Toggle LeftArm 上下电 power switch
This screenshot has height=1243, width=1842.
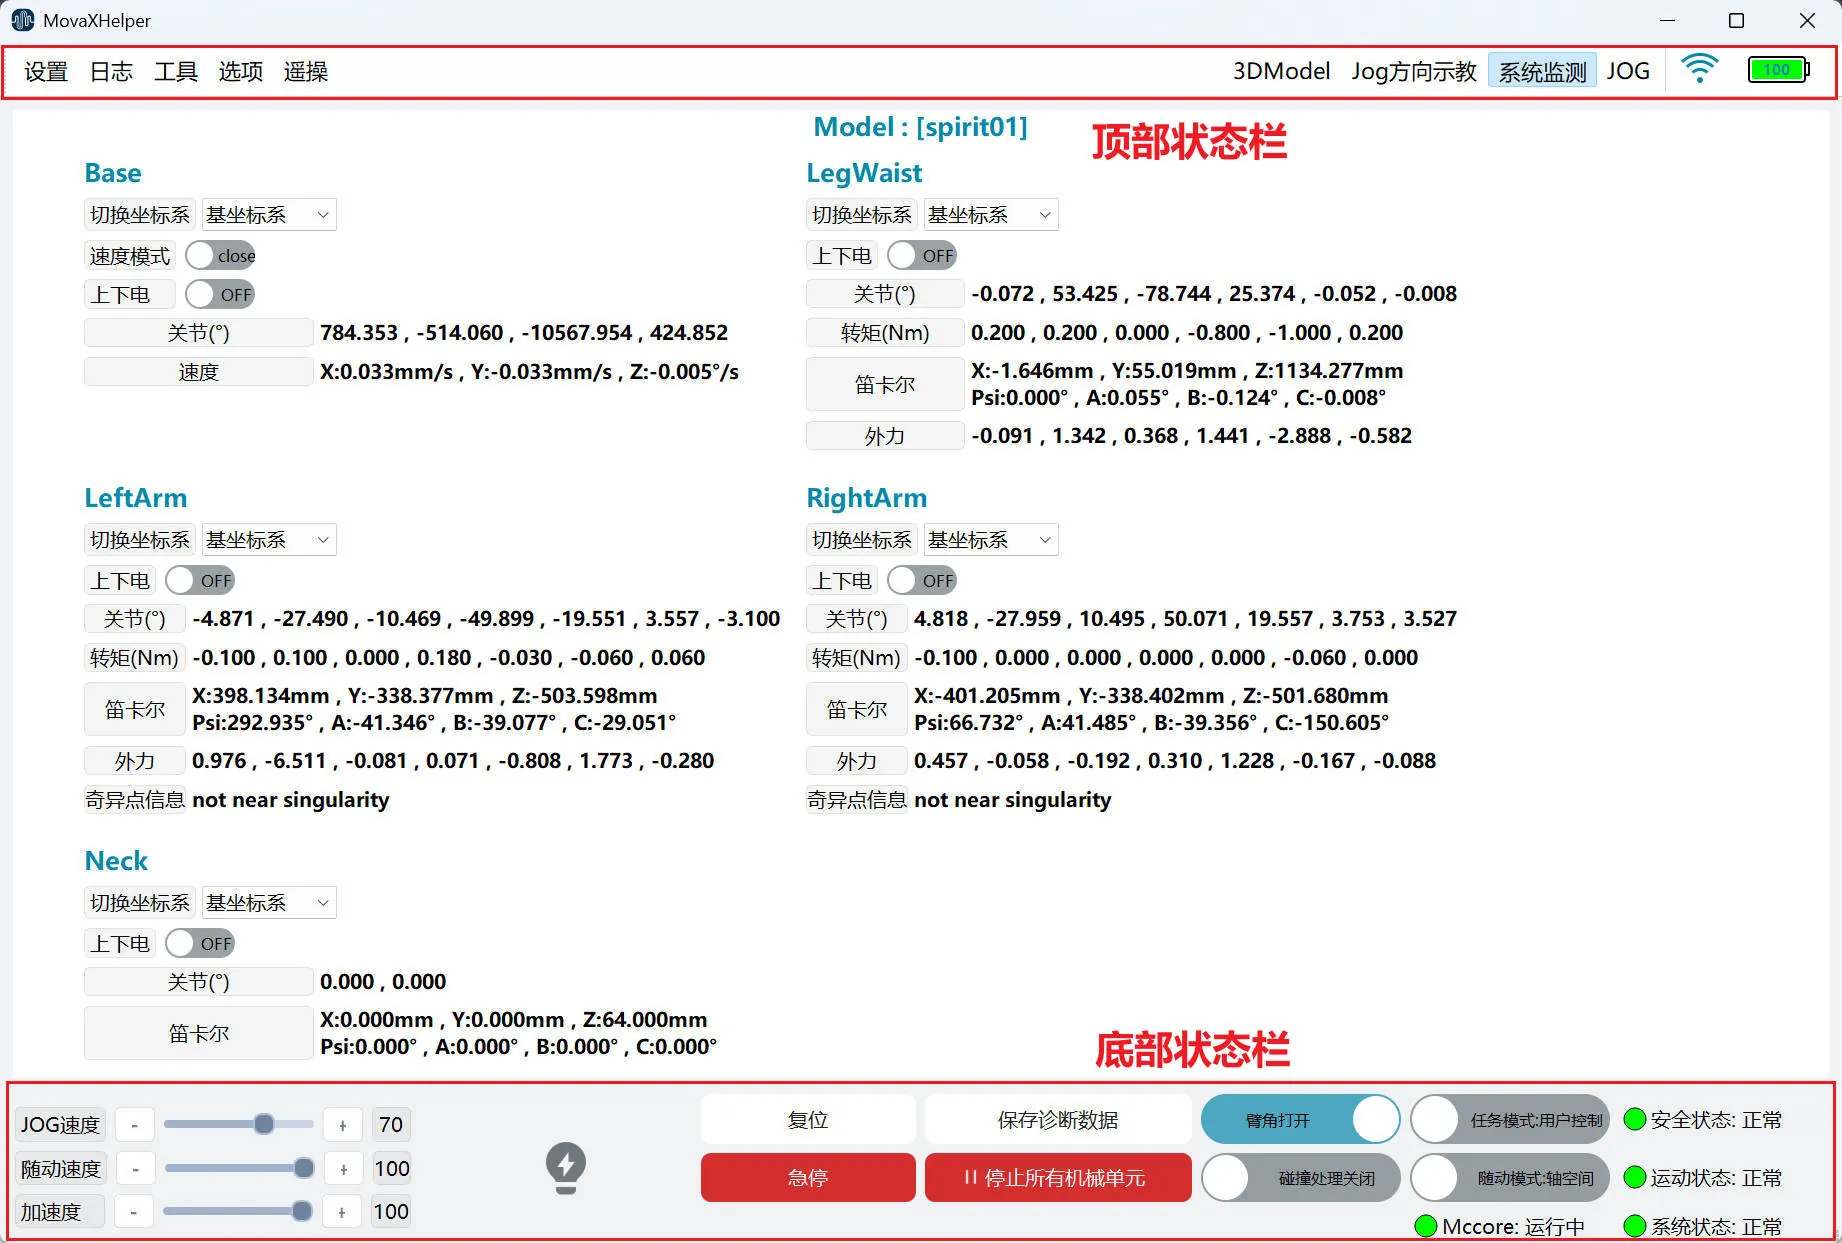coord(199,580)
